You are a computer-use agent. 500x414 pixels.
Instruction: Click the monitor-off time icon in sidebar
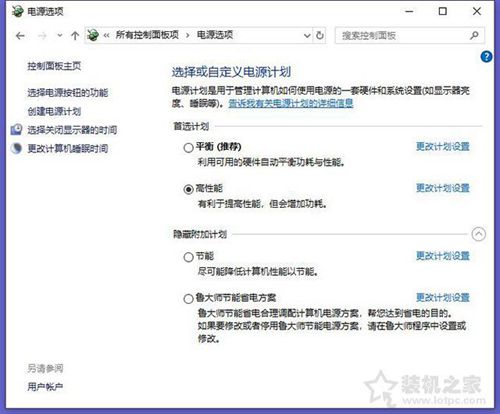16,129
